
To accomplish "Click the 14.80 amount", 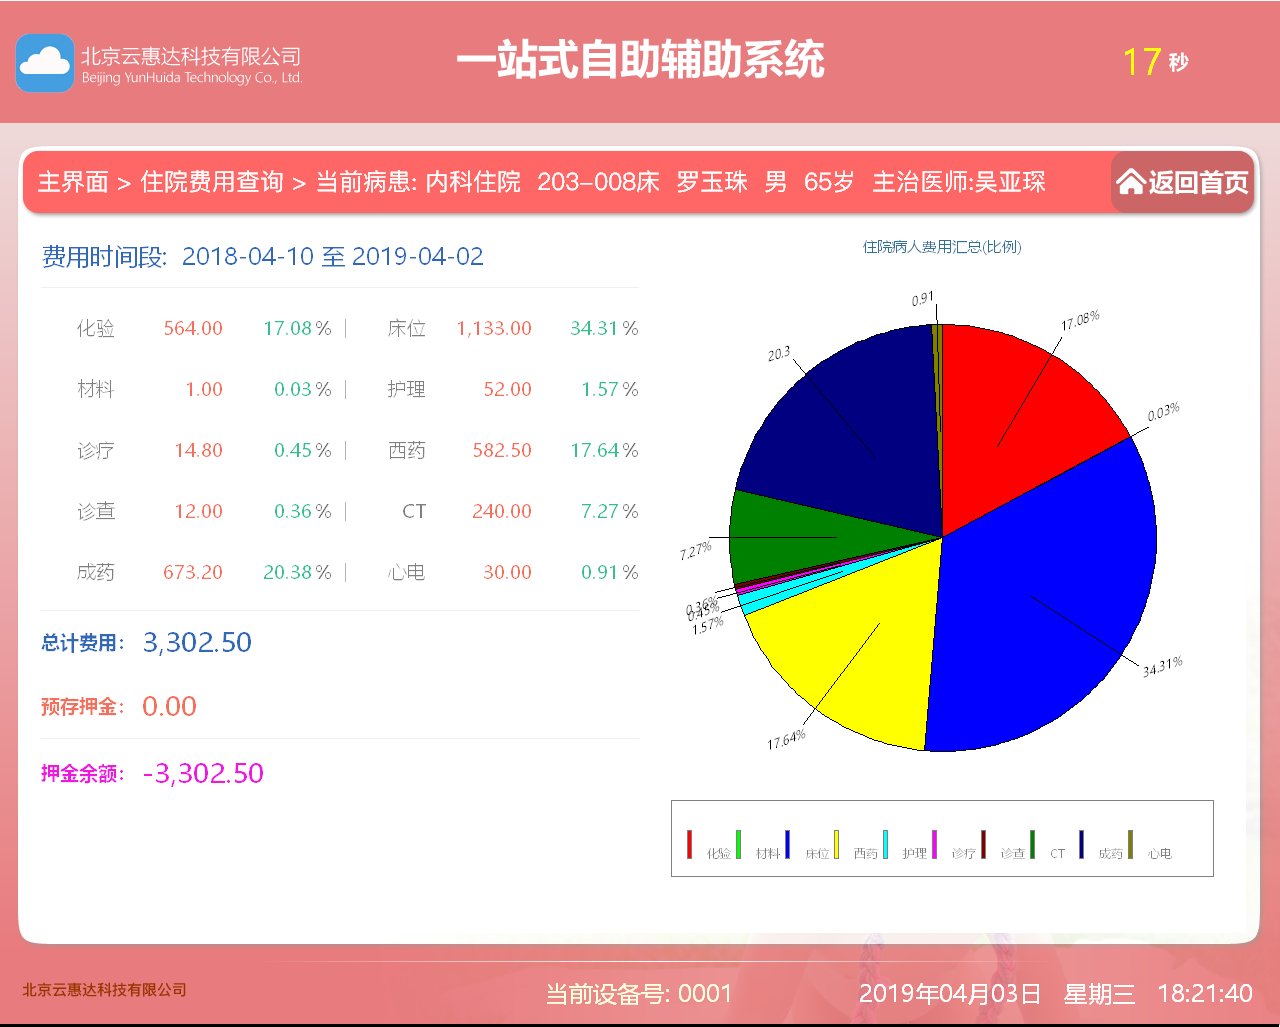I will [199, 450].
